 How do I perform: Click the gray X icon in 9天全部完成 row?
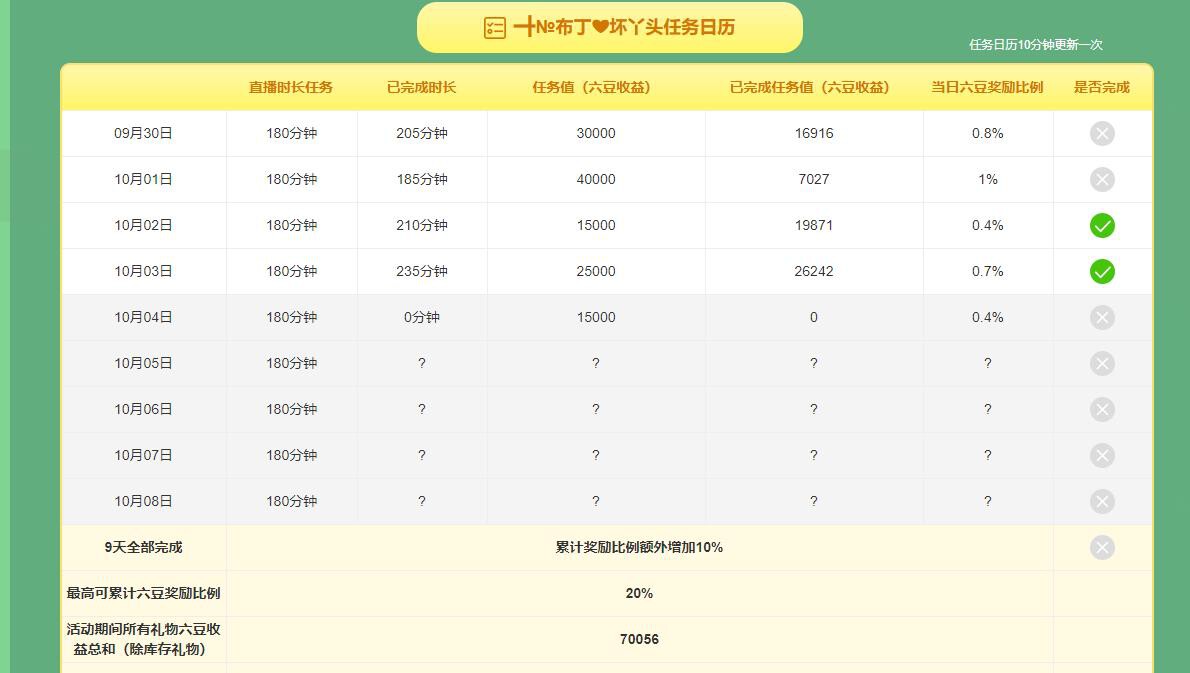1102,548
